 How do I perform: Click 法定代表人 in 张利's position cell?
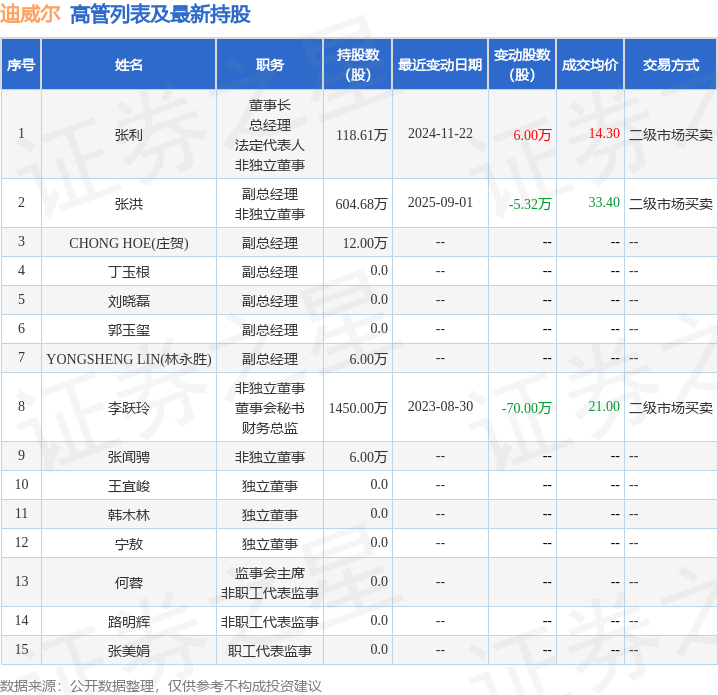tap(270, 145)
